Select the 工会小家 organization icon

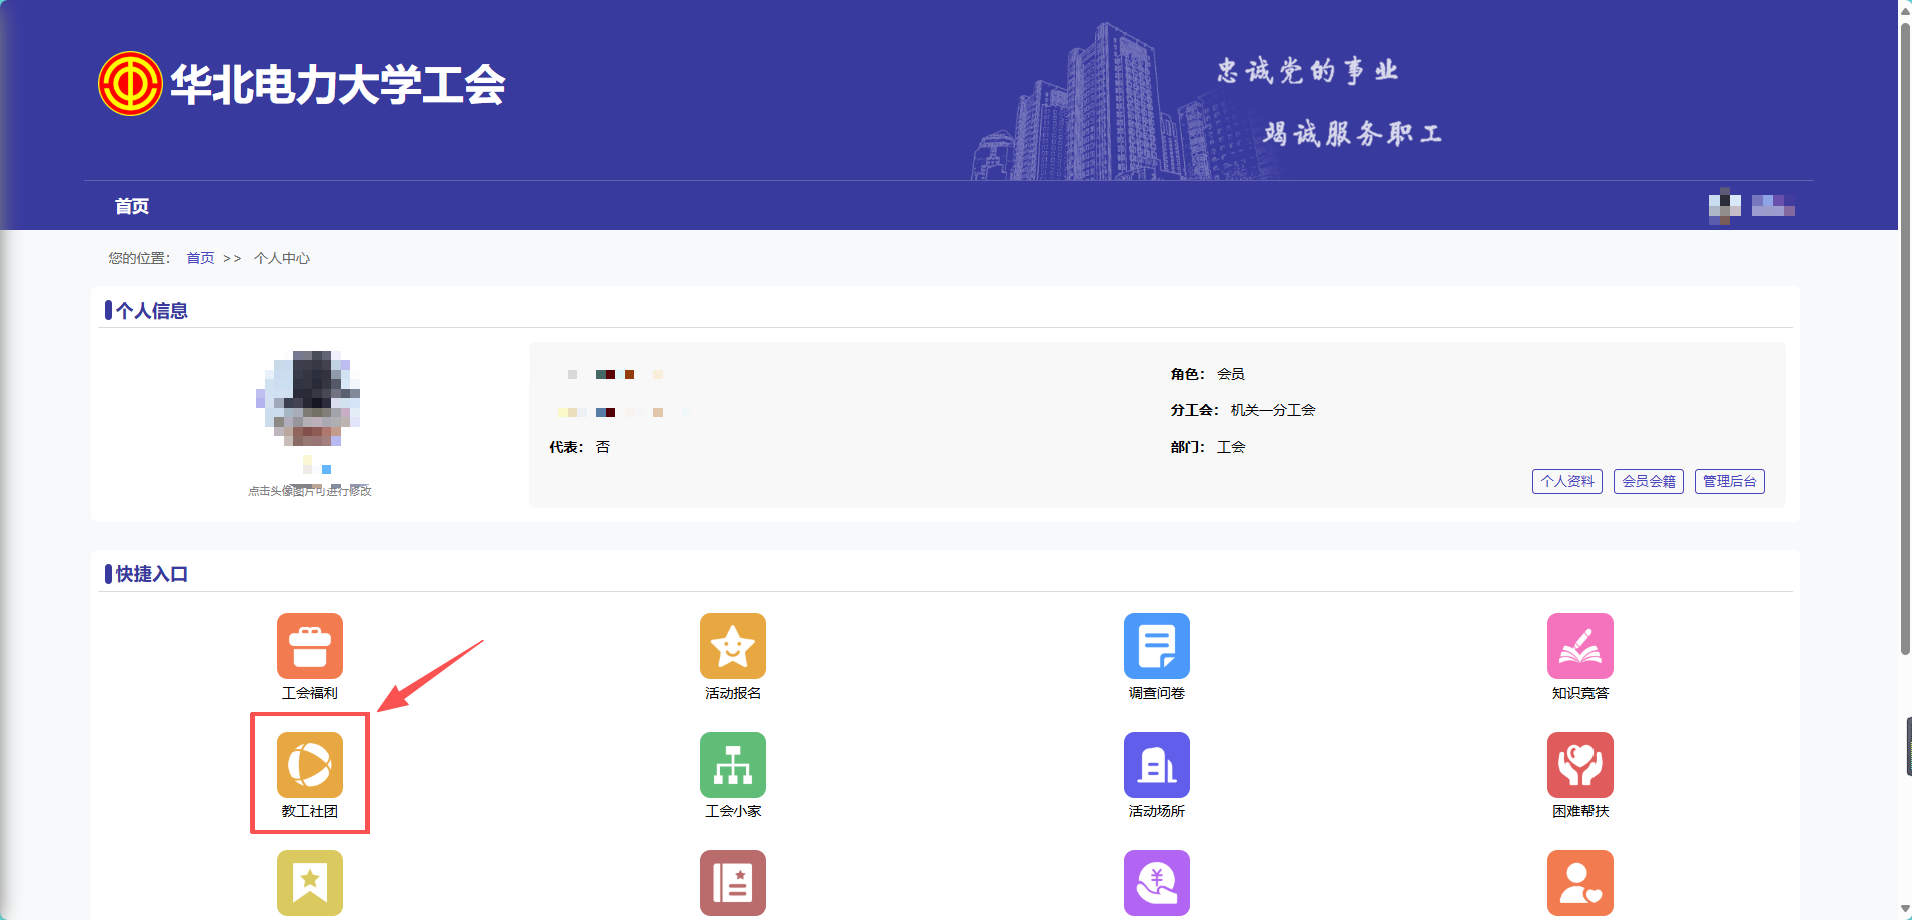coord(733,765)
